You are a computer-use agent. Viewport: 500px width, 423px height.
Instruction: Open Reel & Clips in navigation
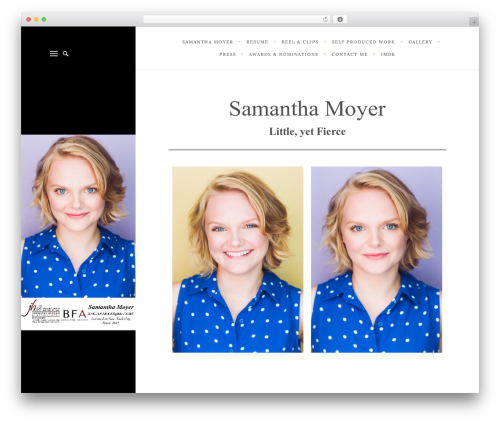300,42
